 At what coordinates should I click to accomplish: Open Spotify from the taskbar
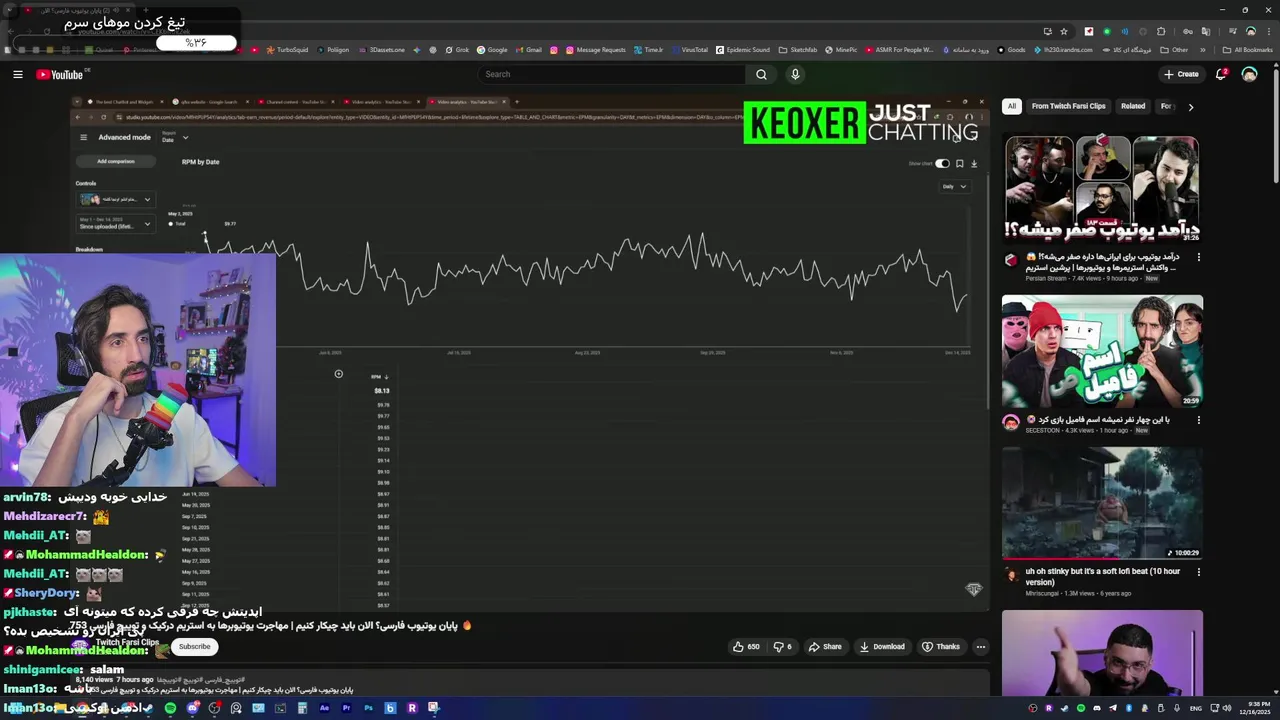[x=171, y=708]
